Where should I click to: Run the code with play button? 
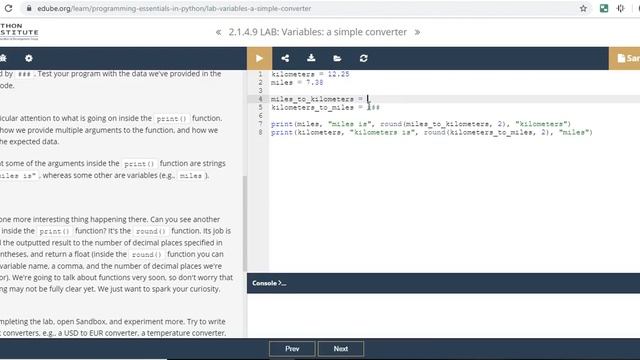click(x=259, y=58)
